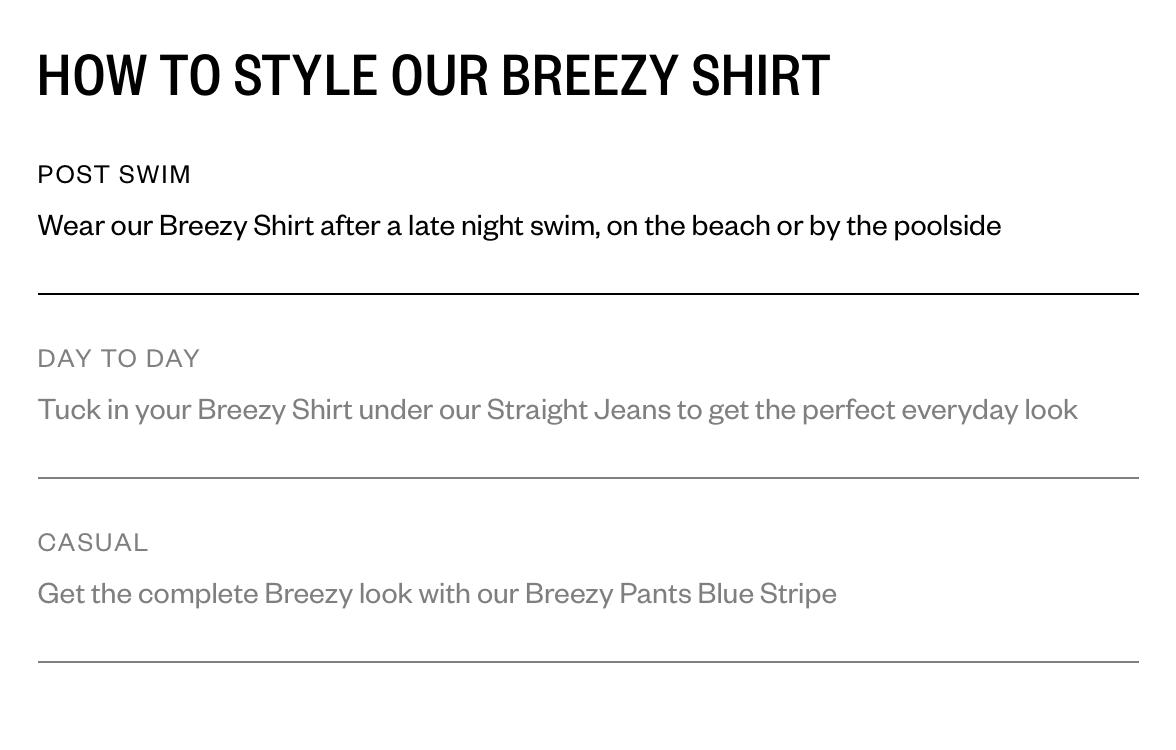The height and width of the screenshot is (750, 1176).
Task: Click the word "STYLE" in the heading
Action: [305, 76]
